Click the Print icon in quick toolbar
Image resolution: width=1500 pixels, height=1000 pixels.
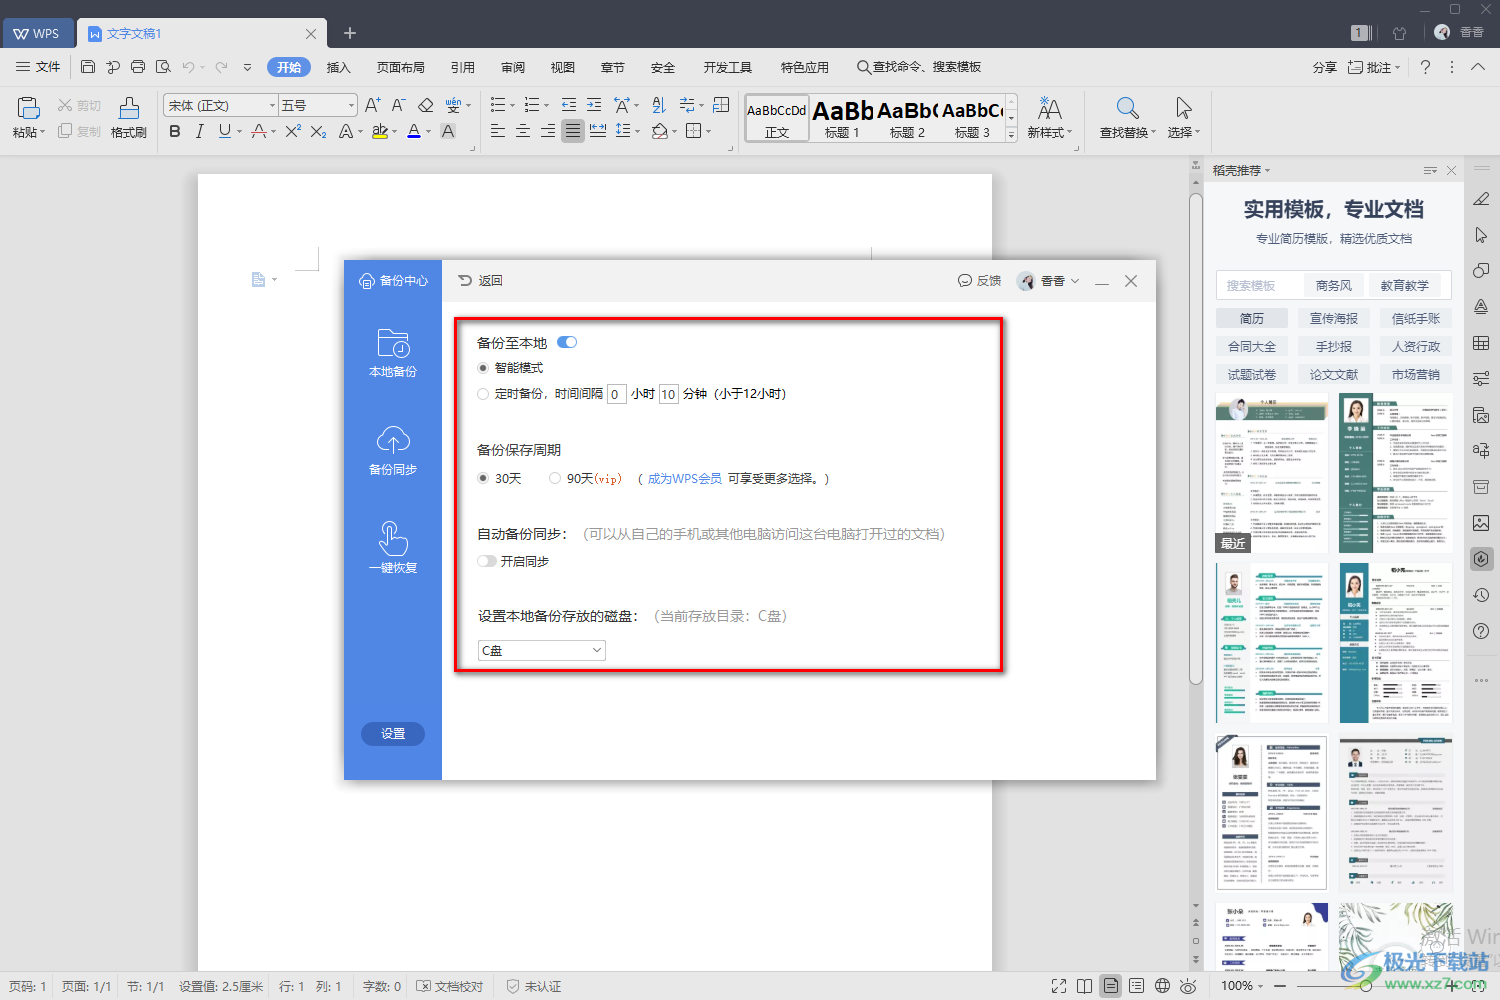pyautogui.click(x=138, y=67)
